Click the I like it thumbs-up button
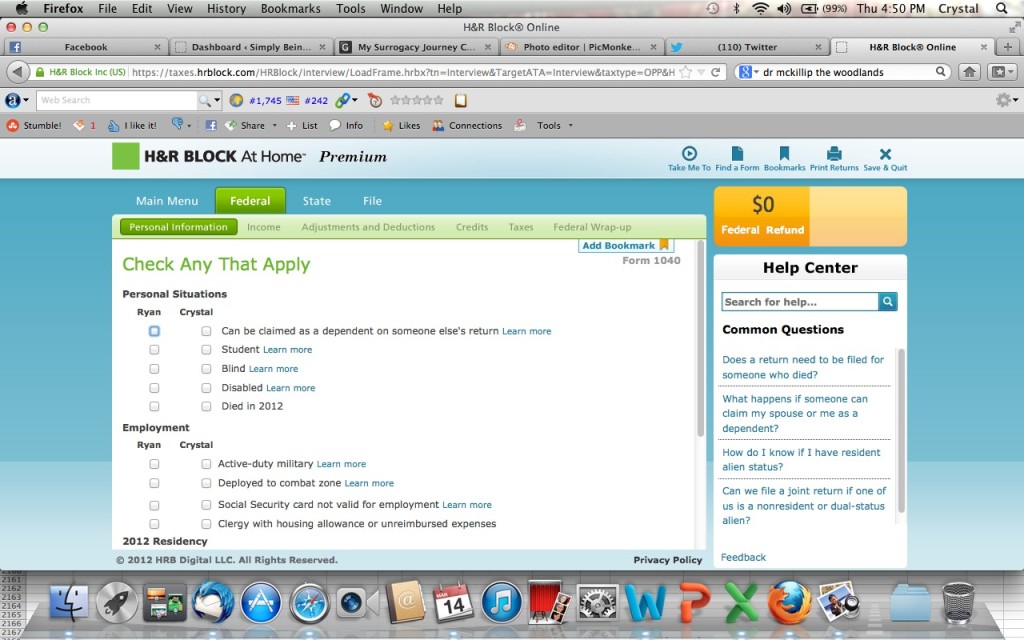Viewport: 1024px width, 640px height. [x=133, y=125]
